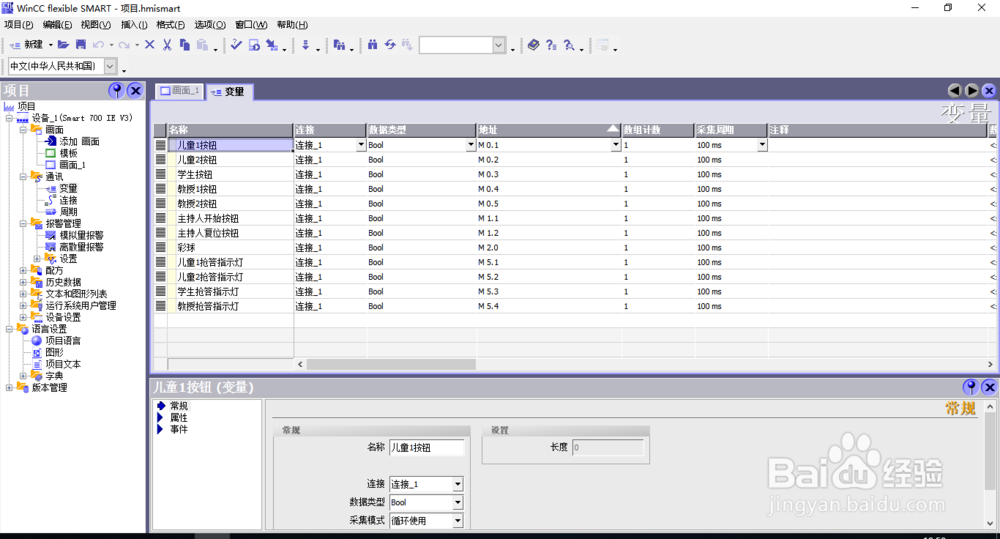
Task: Start runtime simulator icon
Action: pos(254,45)
